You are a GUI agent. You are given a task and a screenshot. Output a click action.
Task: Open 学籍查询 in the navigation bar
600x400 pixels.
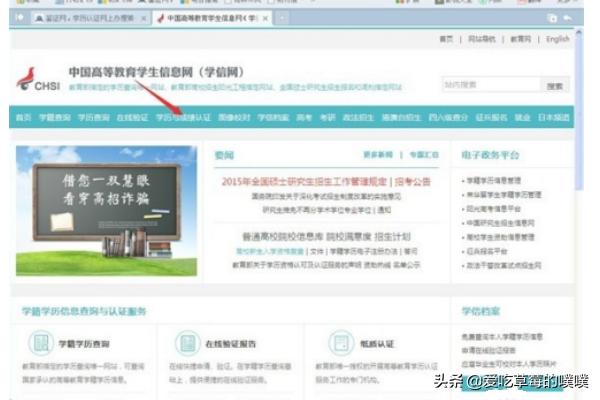click(x=54, y=117)
